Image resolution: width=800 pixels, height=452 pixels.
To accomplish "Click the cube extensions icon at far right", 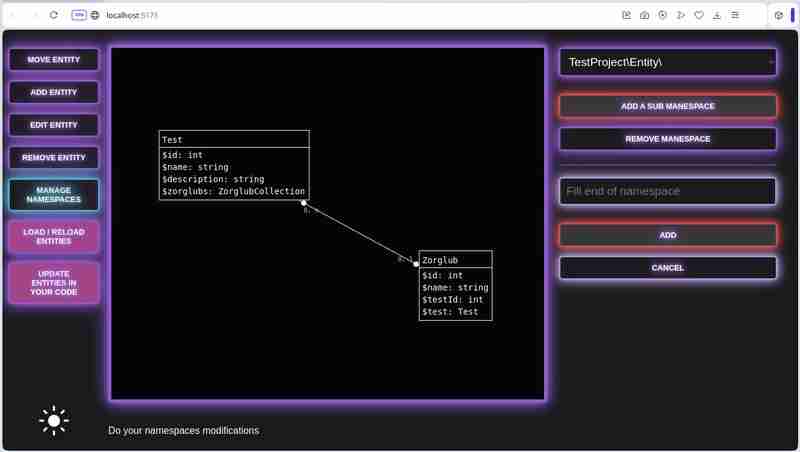I will [x=779, y=15].
